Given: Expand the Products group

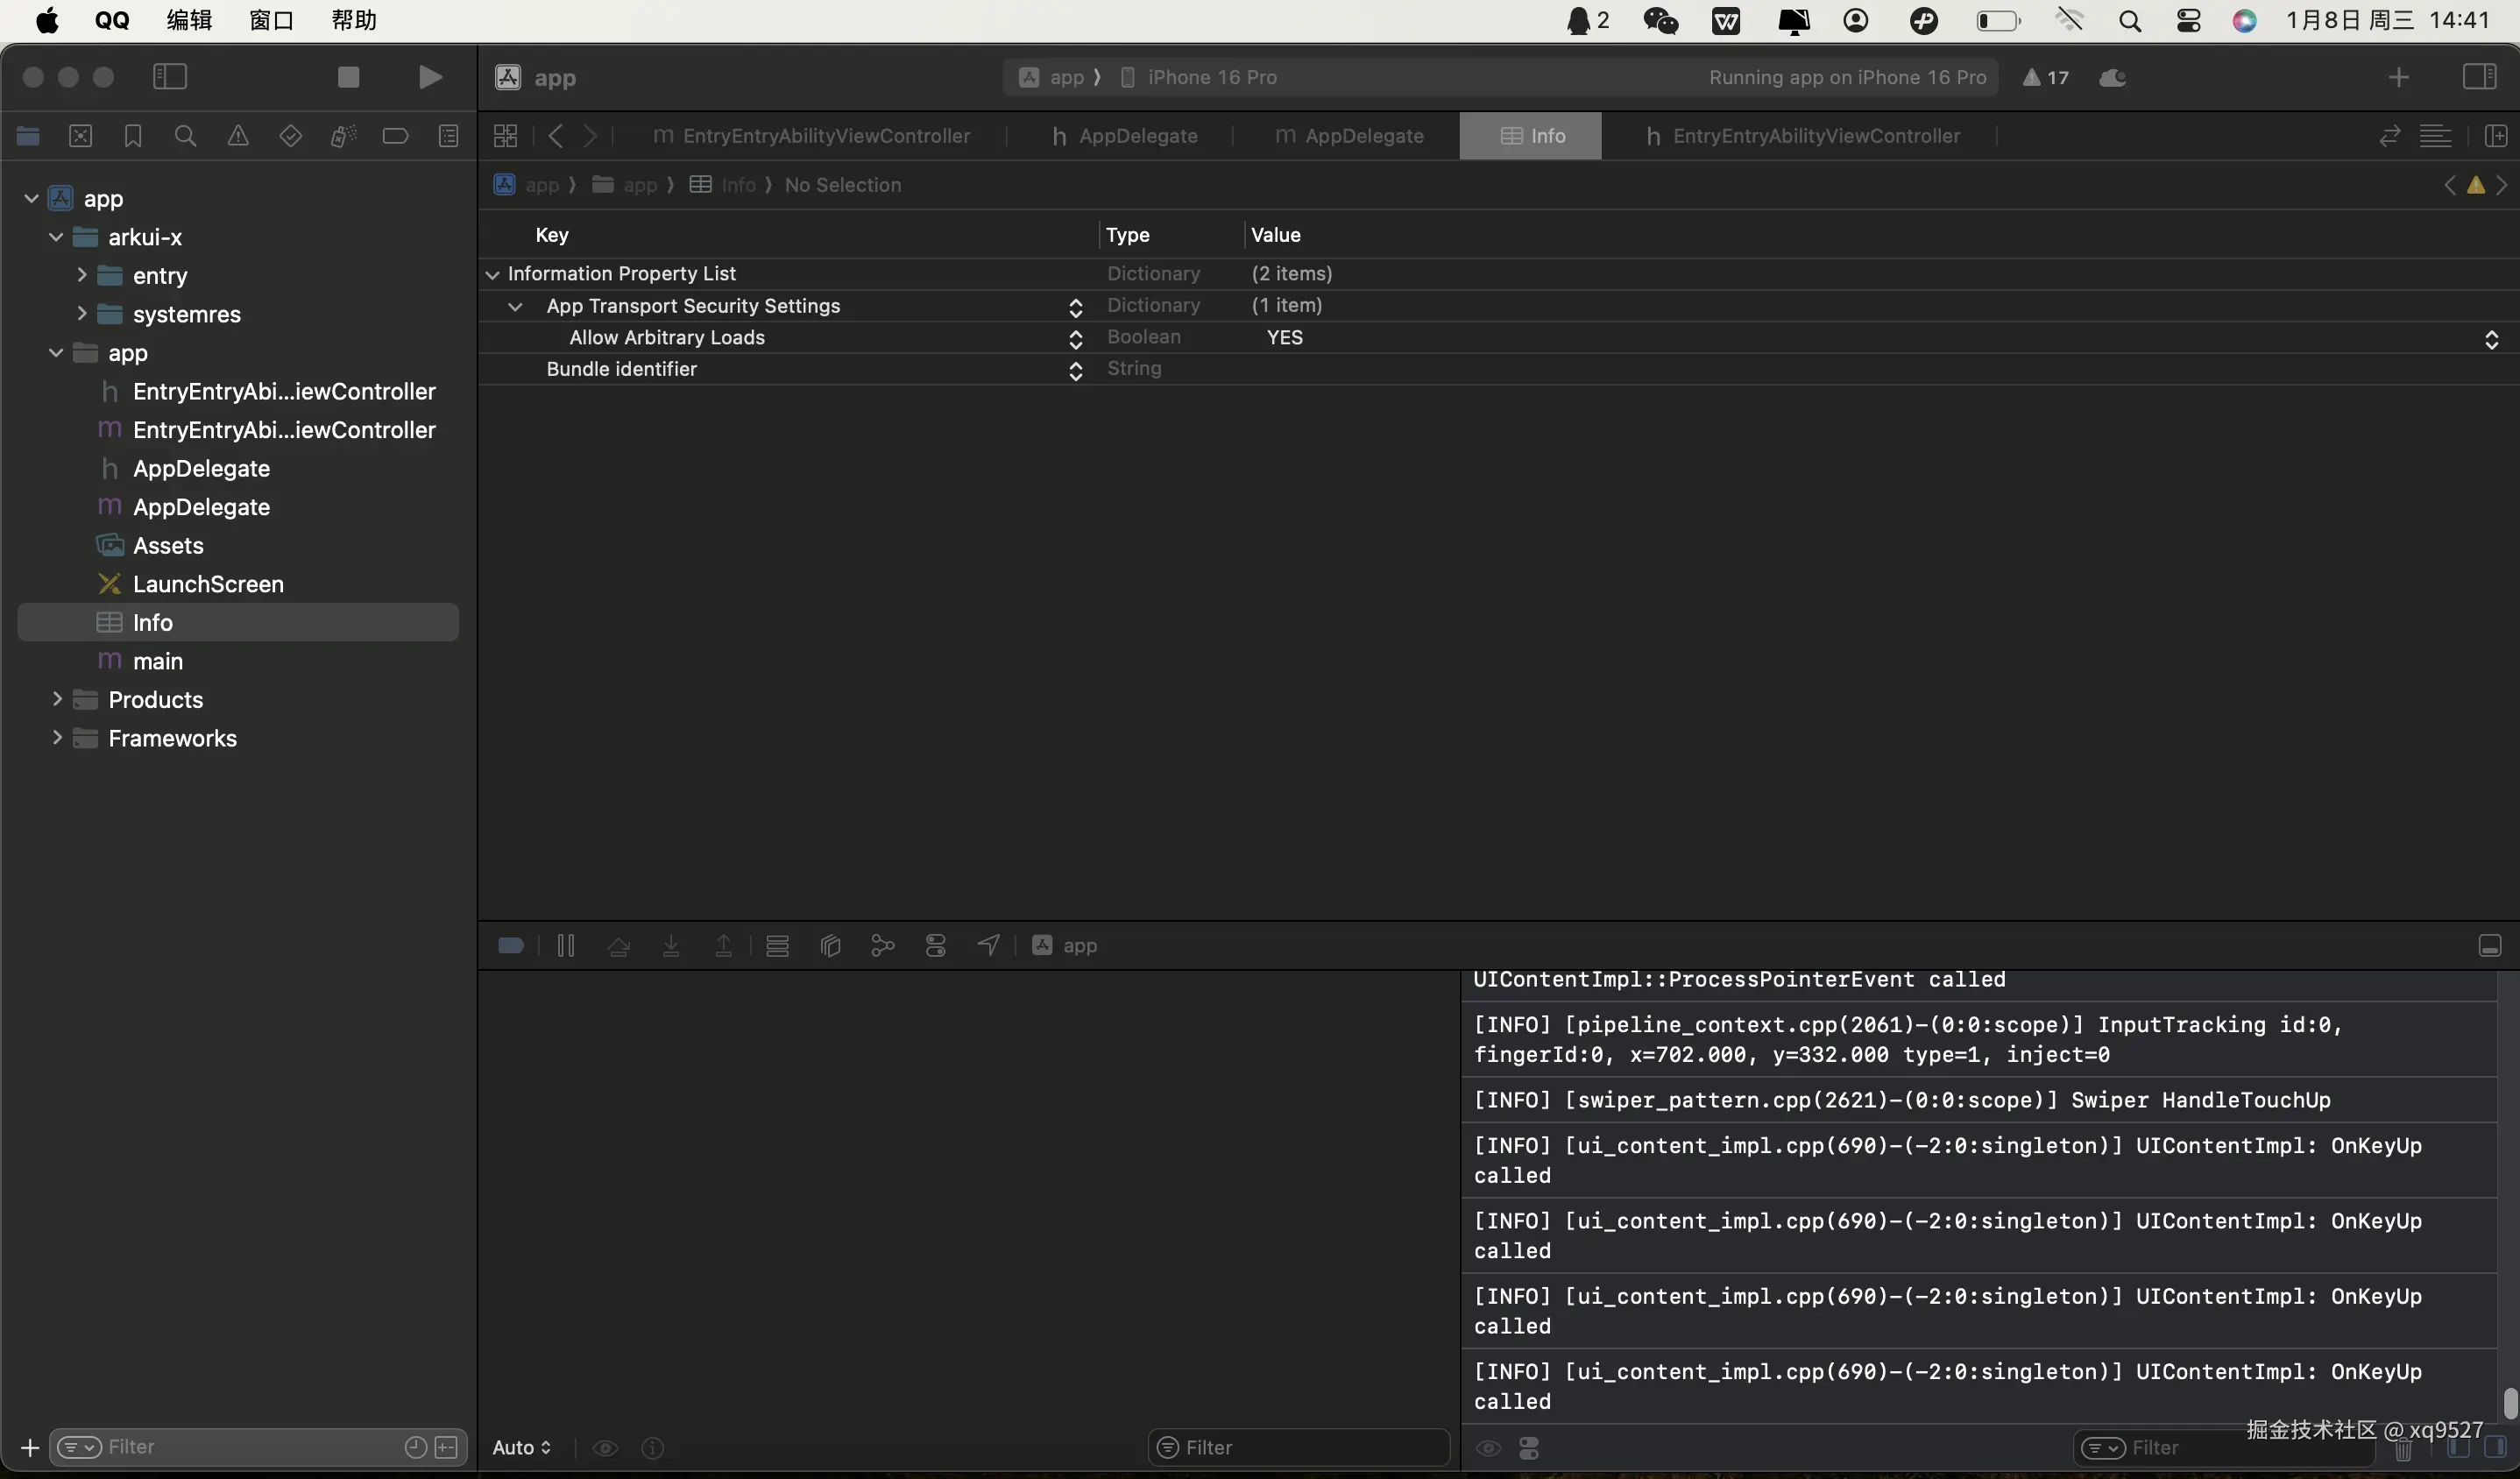Looking at the screenshot, I should (x=57, y=699).
